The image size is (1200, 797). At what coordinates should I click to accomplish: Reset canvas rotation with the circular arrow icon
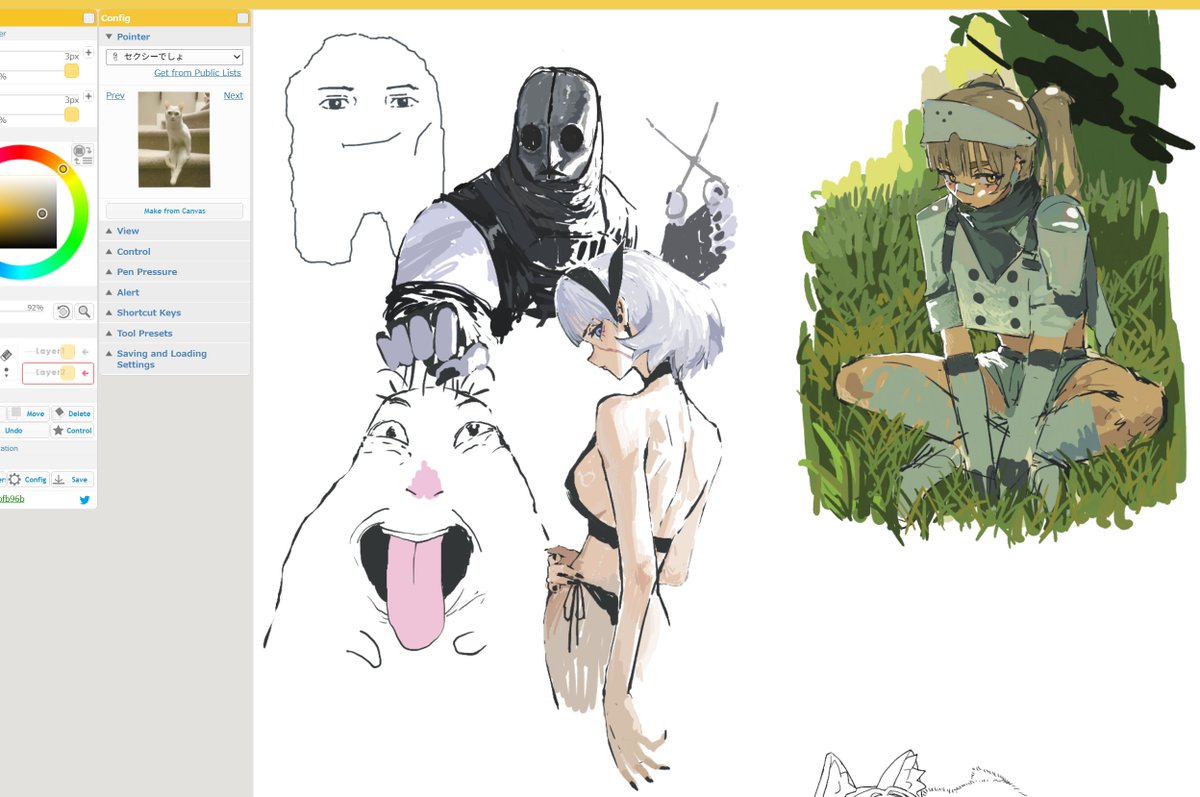[x=63, y=312]
